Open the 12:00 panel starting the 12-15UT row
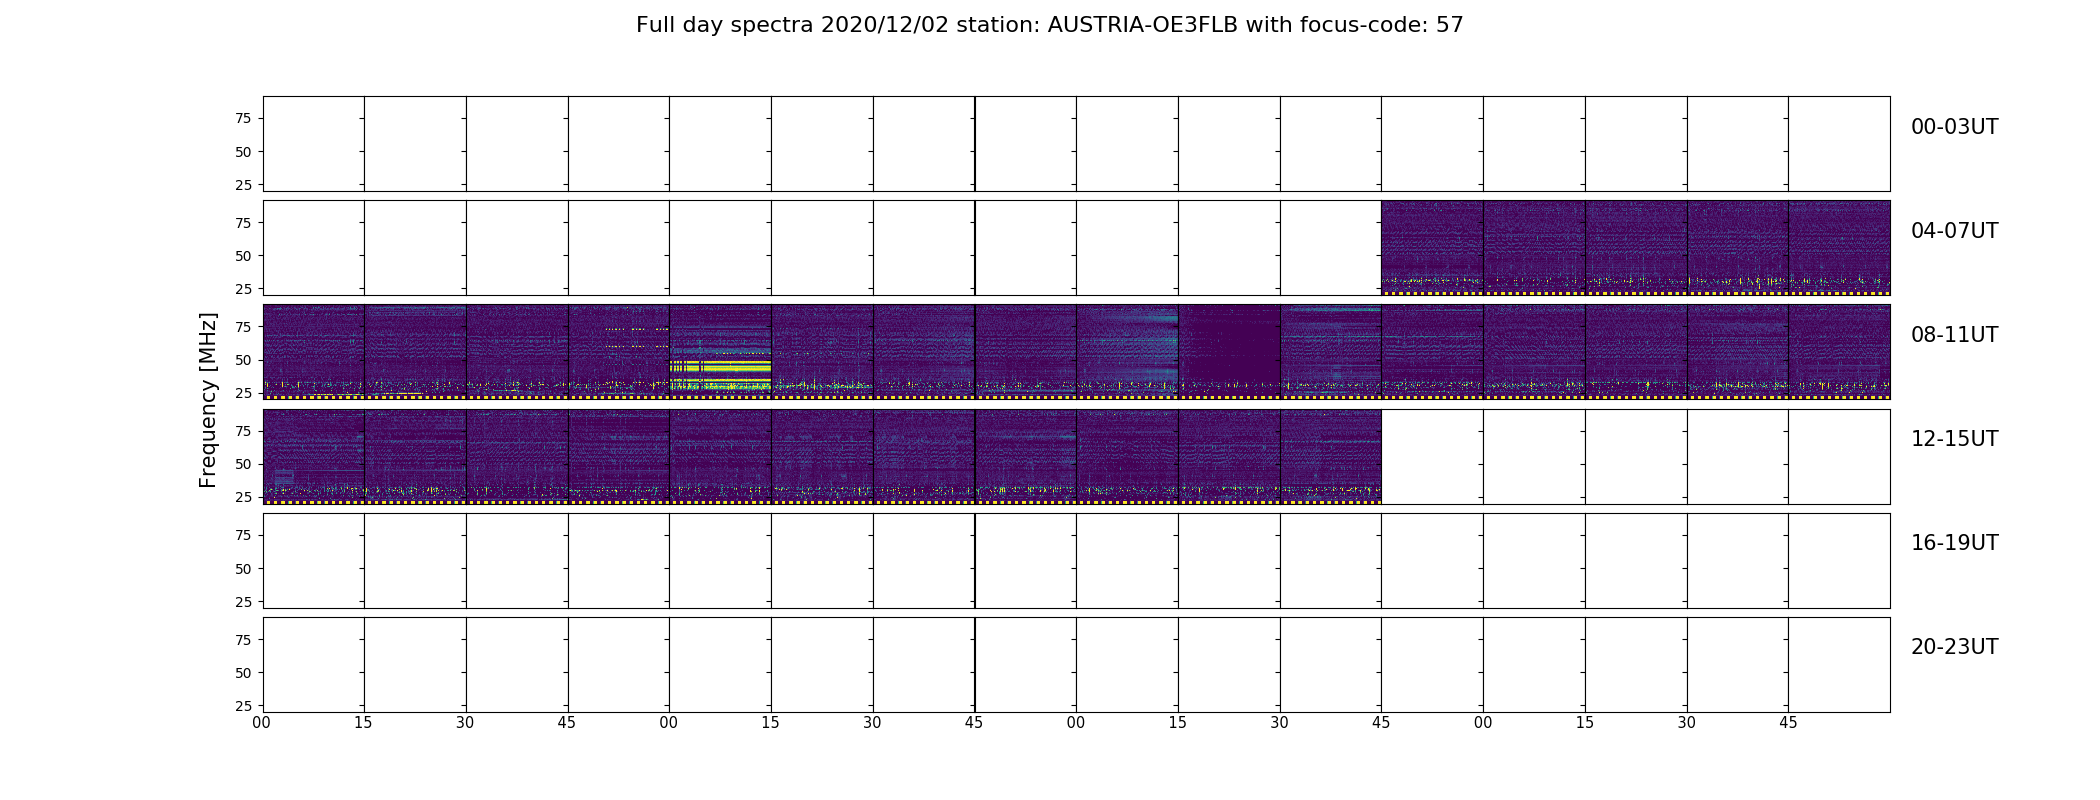Image resolution: width=2100 pixels, height=800 pixels. click(313, 456)
